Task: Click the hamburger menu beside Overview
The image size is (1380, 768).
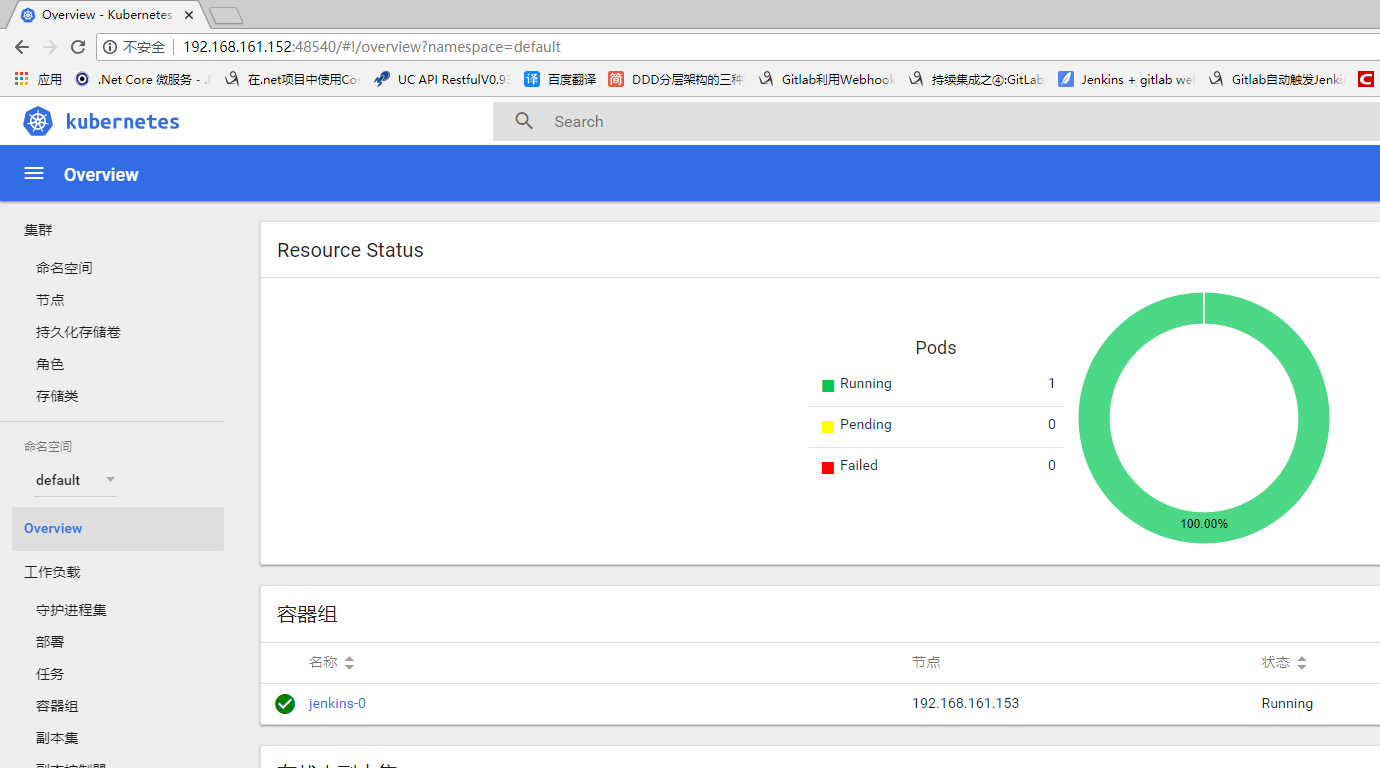Action: pos(33,172)
